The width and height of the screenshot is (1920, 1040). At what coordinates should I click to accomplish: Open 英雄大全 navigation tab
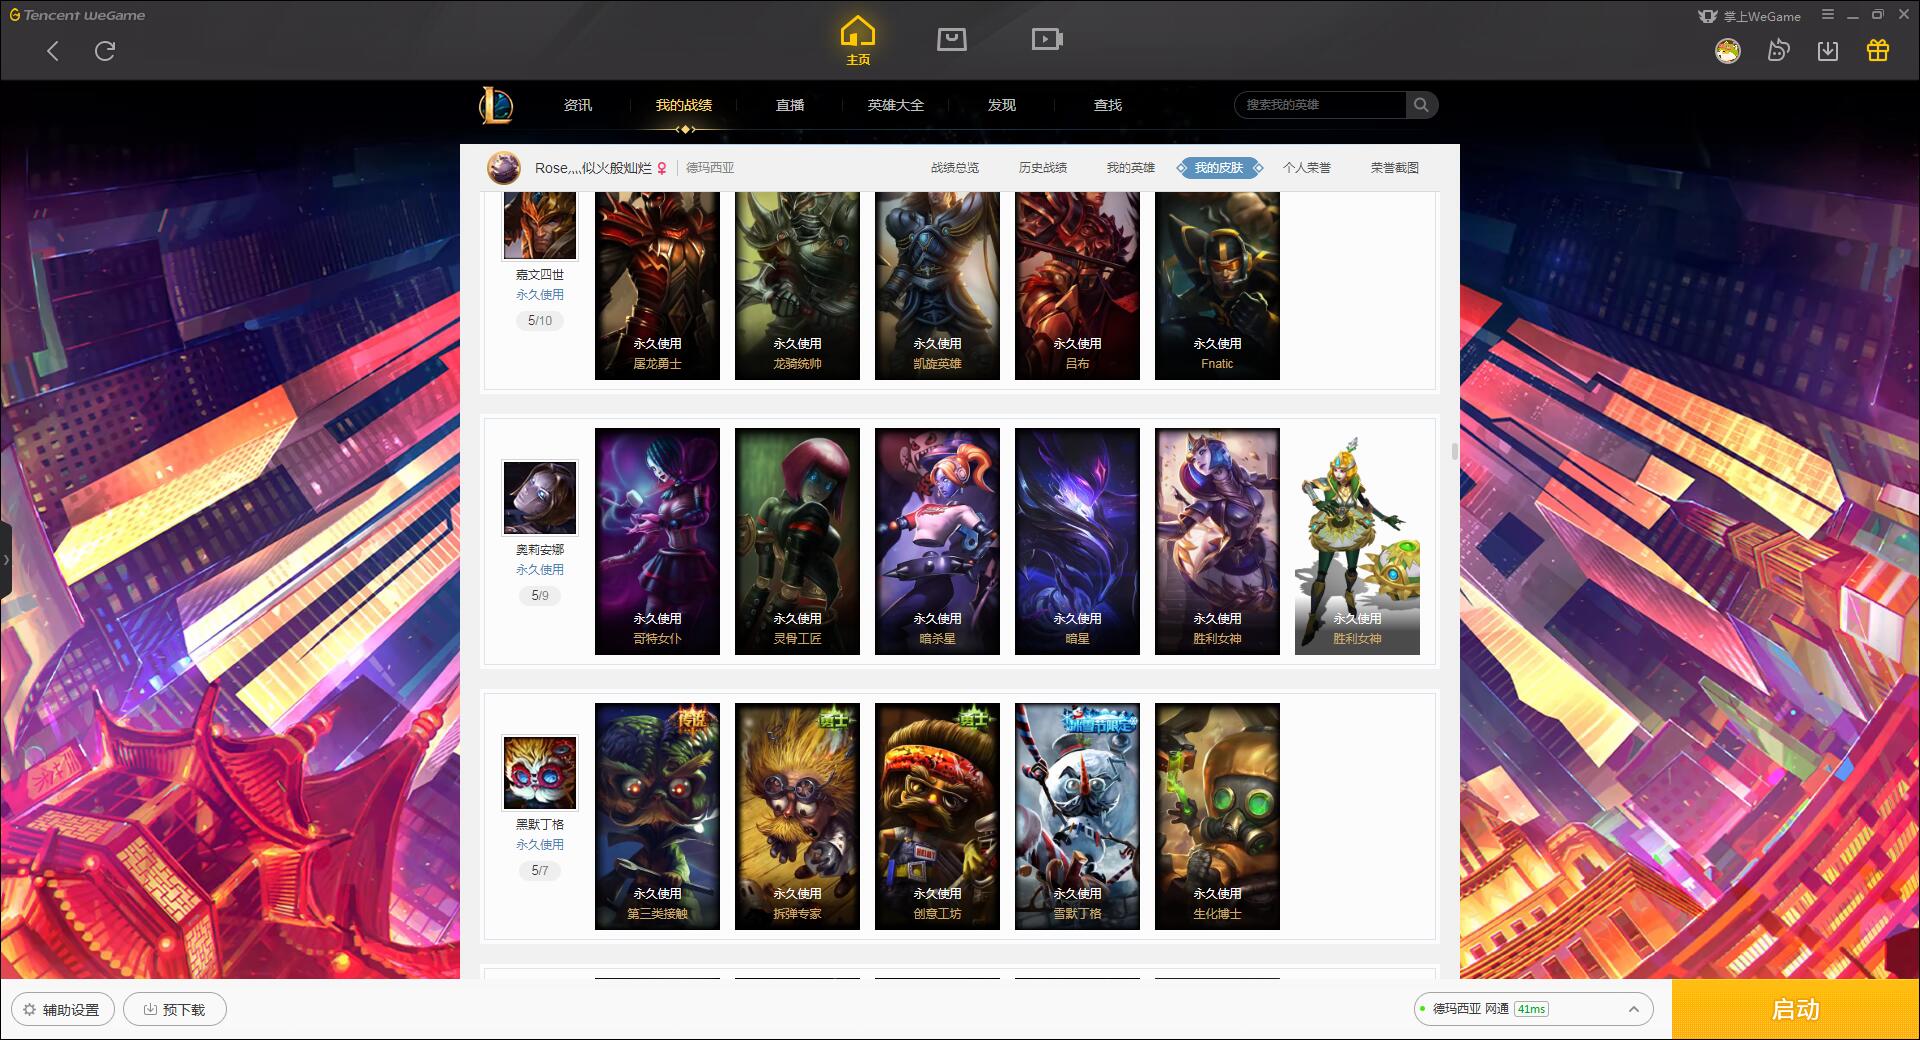(x=896, y=105)
